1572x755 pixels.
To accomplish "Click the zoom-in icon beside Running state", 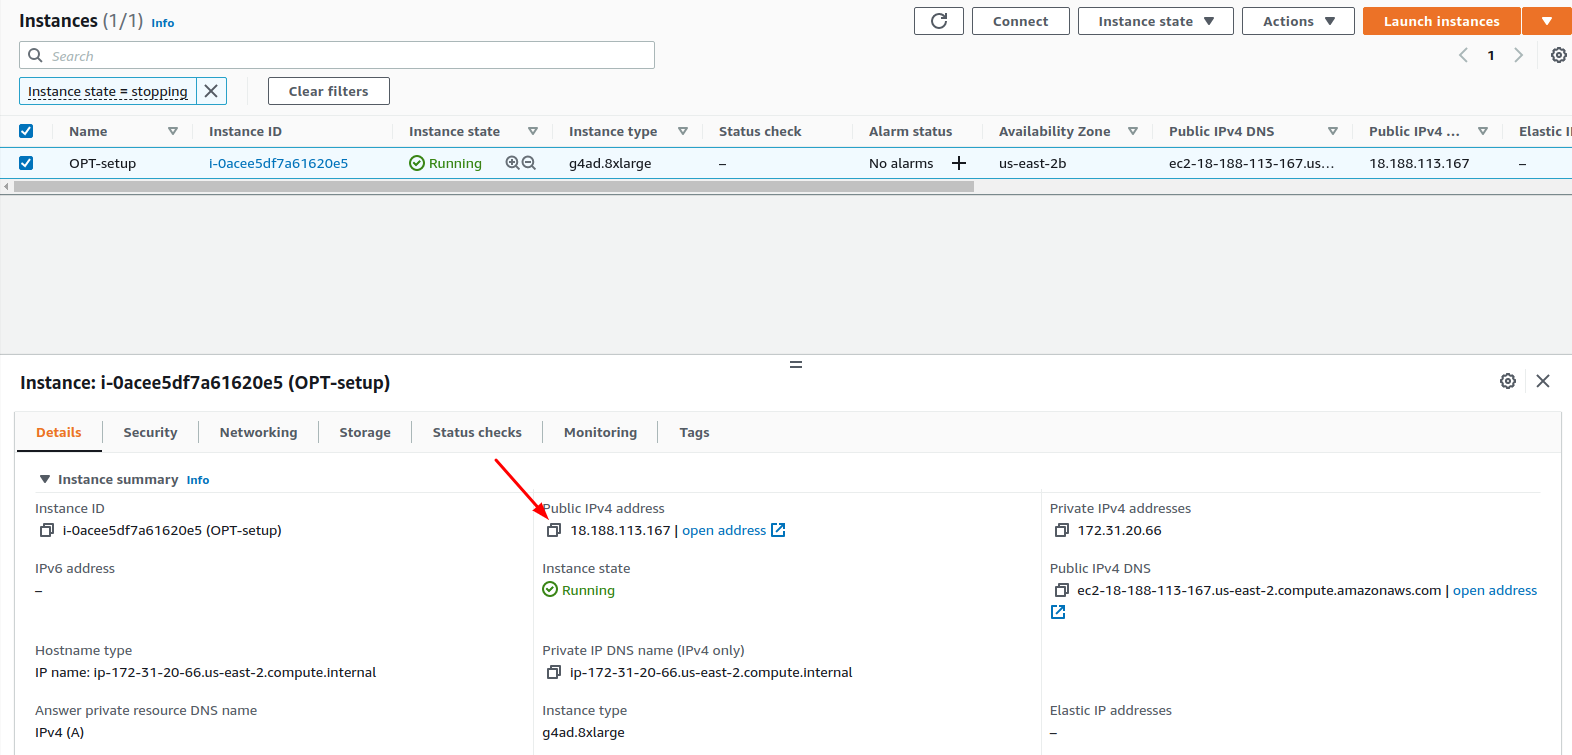I will tap(513, 163).
